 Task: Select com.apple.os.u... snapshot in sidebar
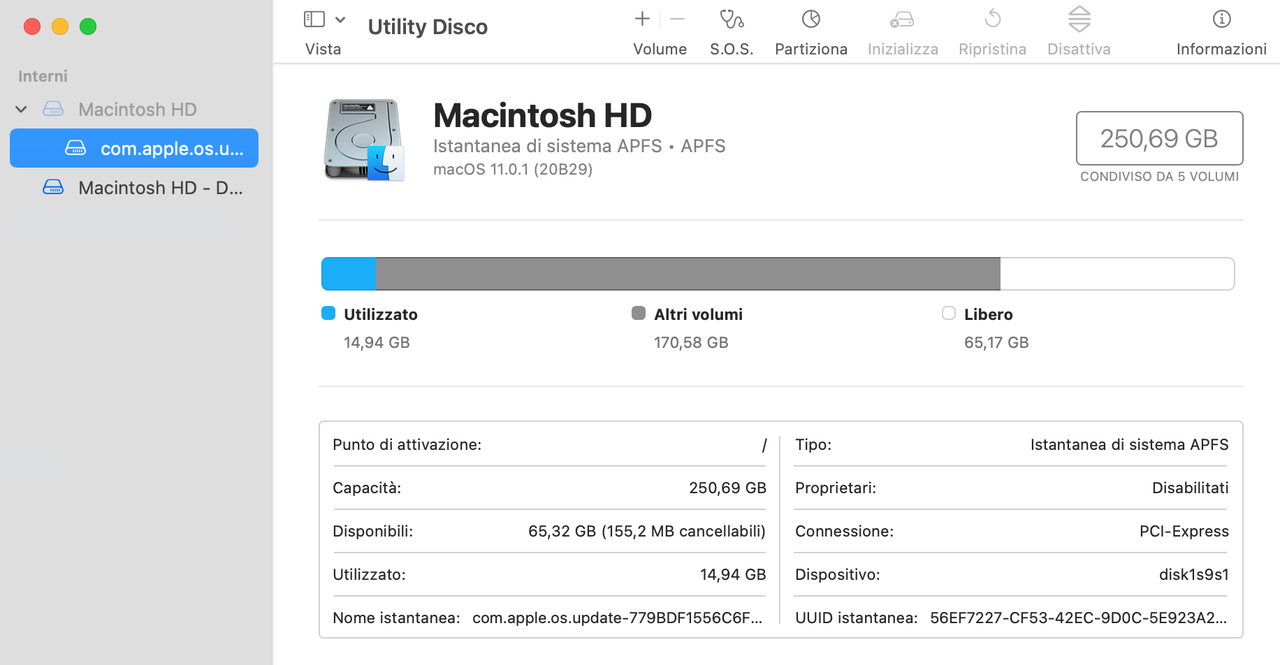(x=134, y=148)
